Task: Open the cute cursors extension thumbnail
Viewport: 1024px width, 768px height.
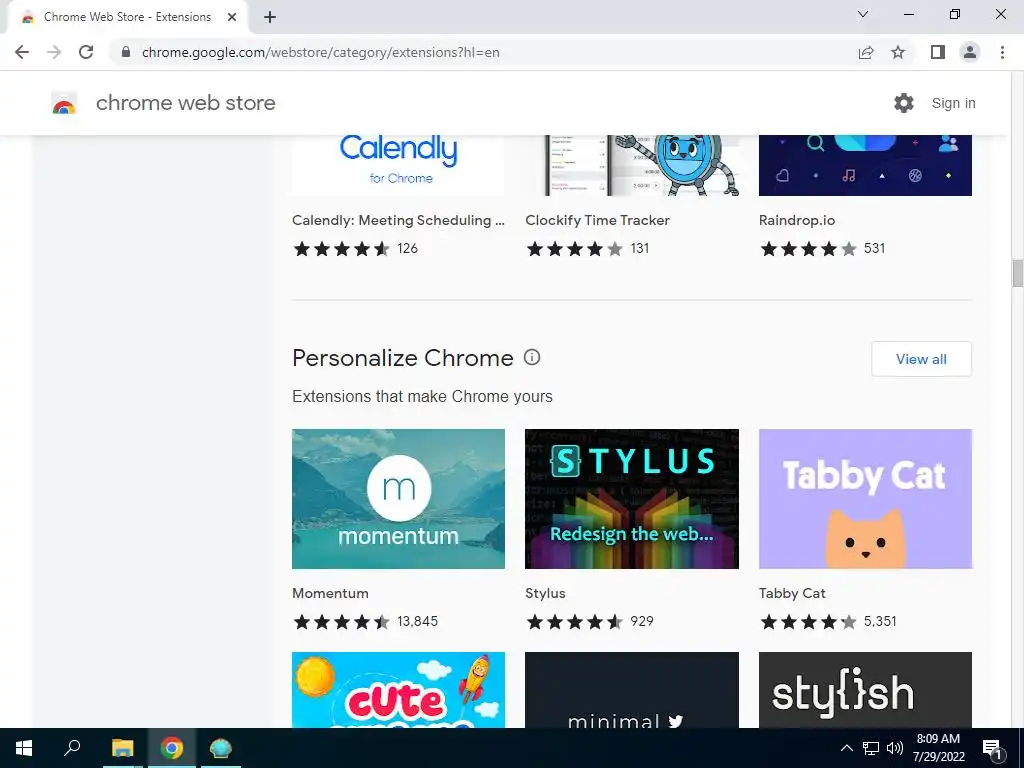Action: click(398, 690)
